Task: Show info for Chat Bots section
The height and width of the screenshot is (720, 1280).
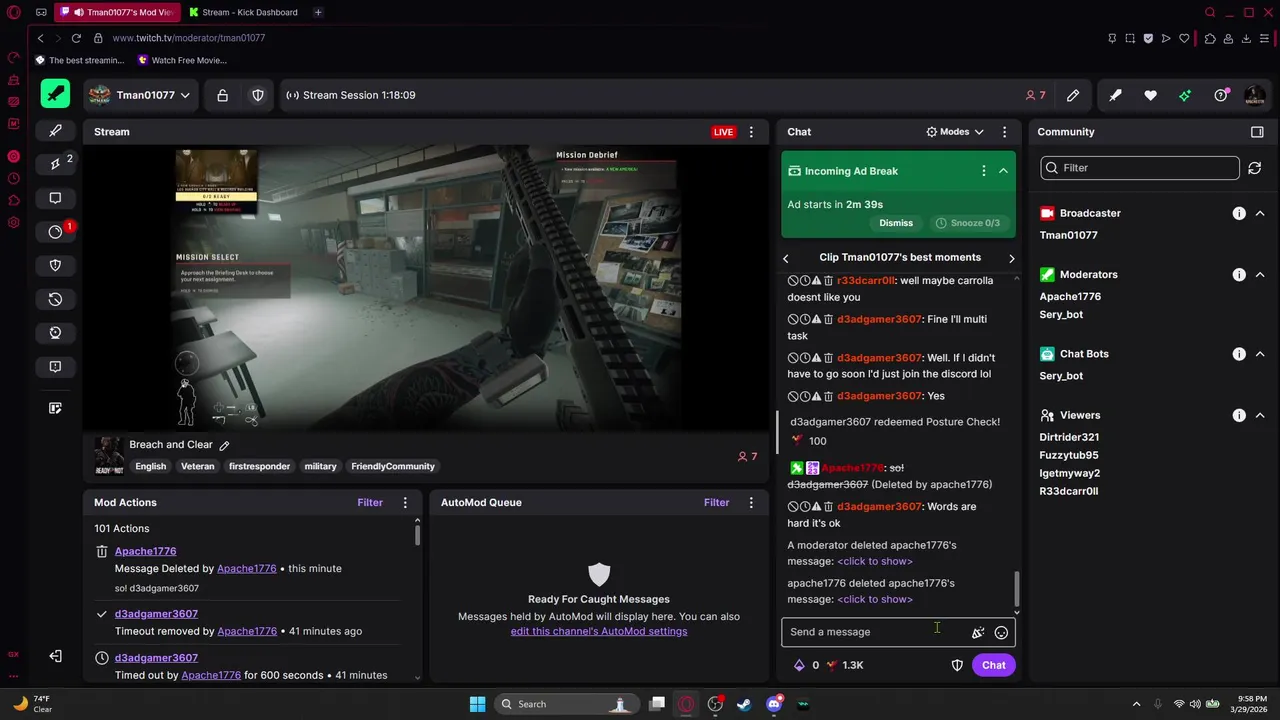Action: (1239, 354)
